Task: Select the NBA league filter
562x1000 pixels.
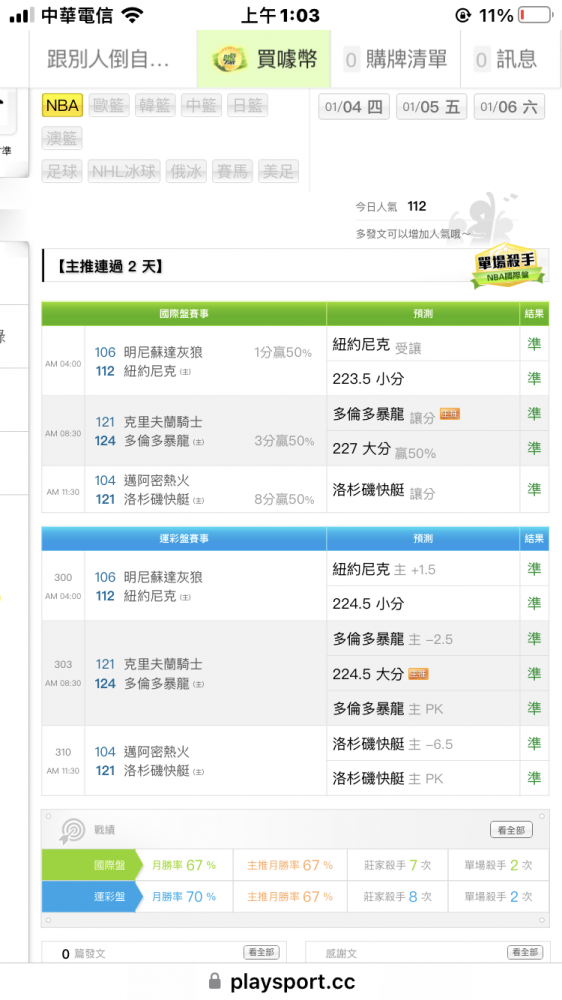Action: pos(63,105)
